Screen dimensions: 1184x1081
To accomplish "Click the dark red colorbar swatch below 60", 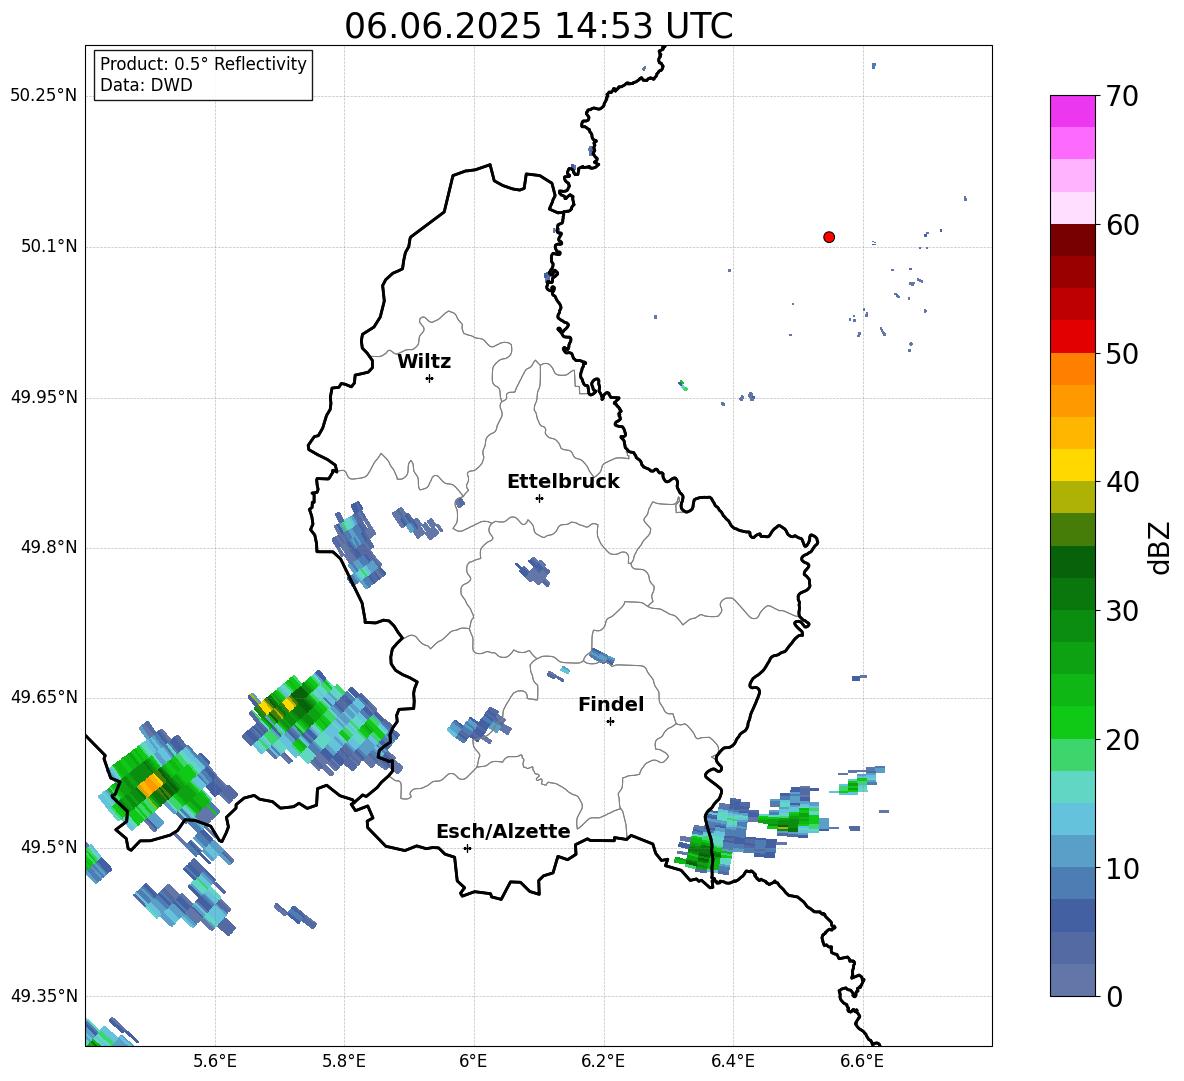I will pos(1072,240).
